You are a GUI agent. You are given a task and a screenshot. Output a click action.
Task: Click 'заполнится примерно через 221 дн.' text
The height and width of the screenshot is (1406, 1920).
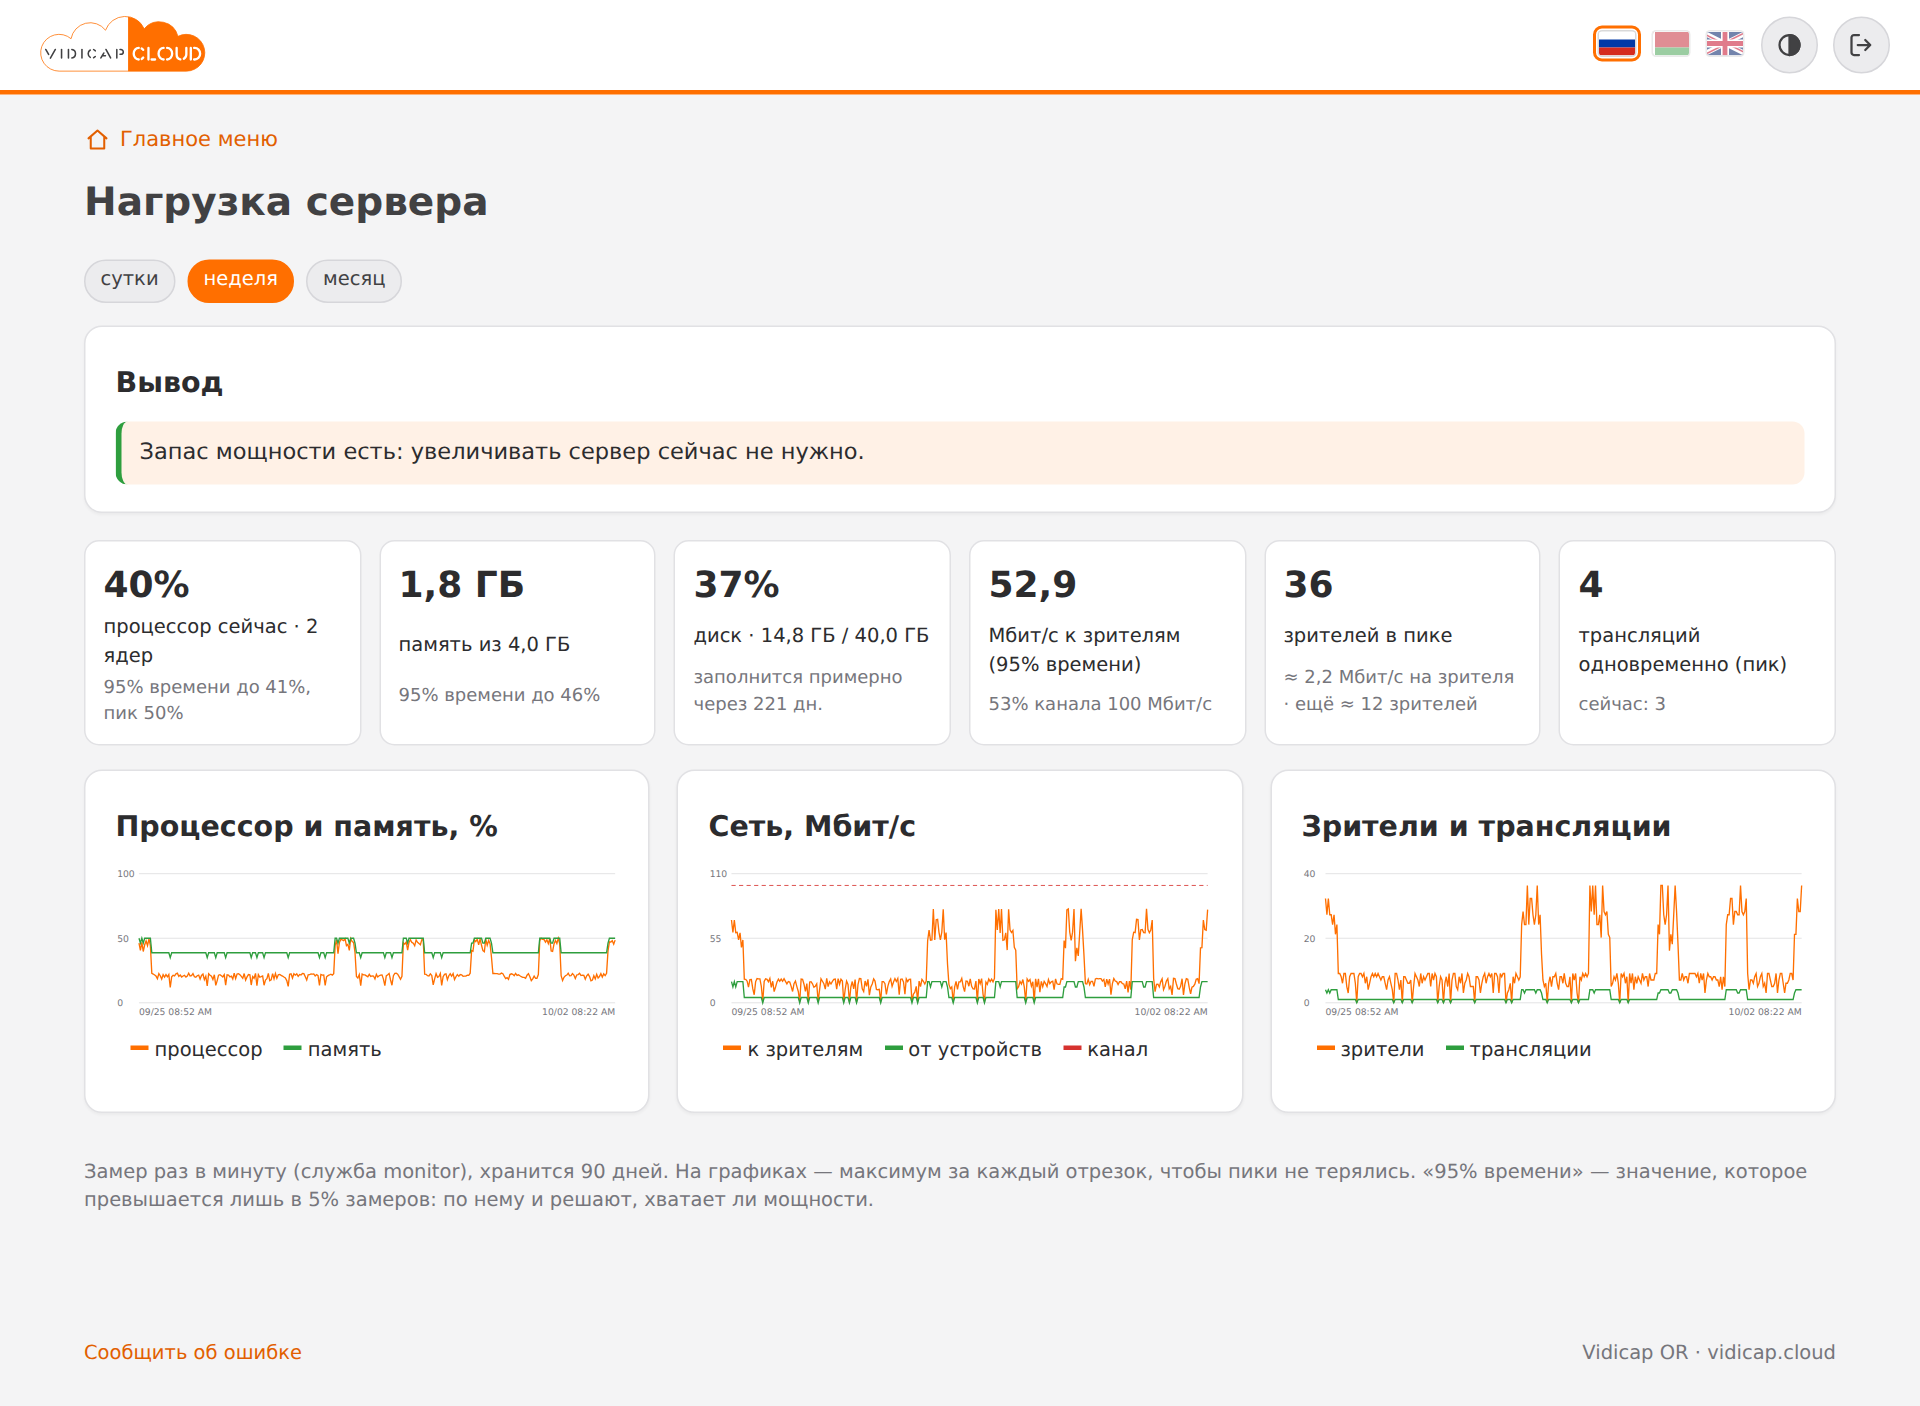[798, 690]
